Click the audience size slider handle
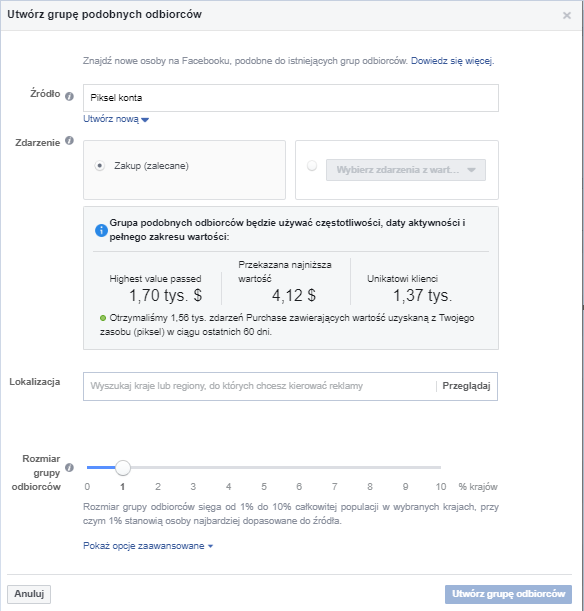584x611 pixels. click(x=123, y=468)
